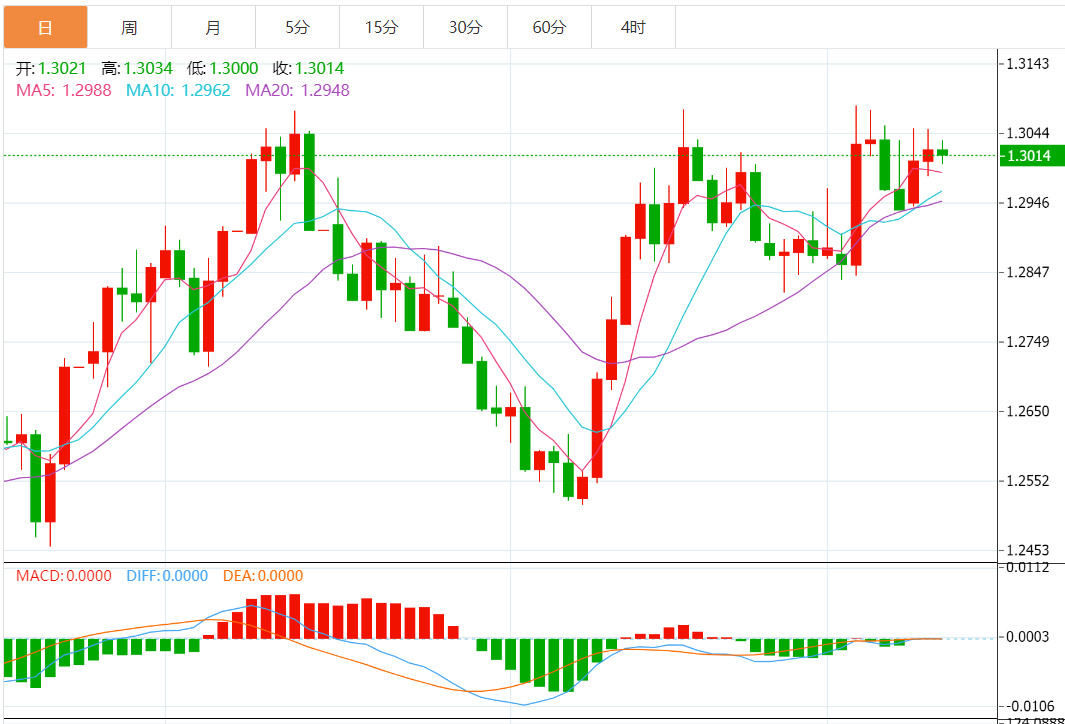Click the 1.3143 price axis label

(x=1027, y=64)
